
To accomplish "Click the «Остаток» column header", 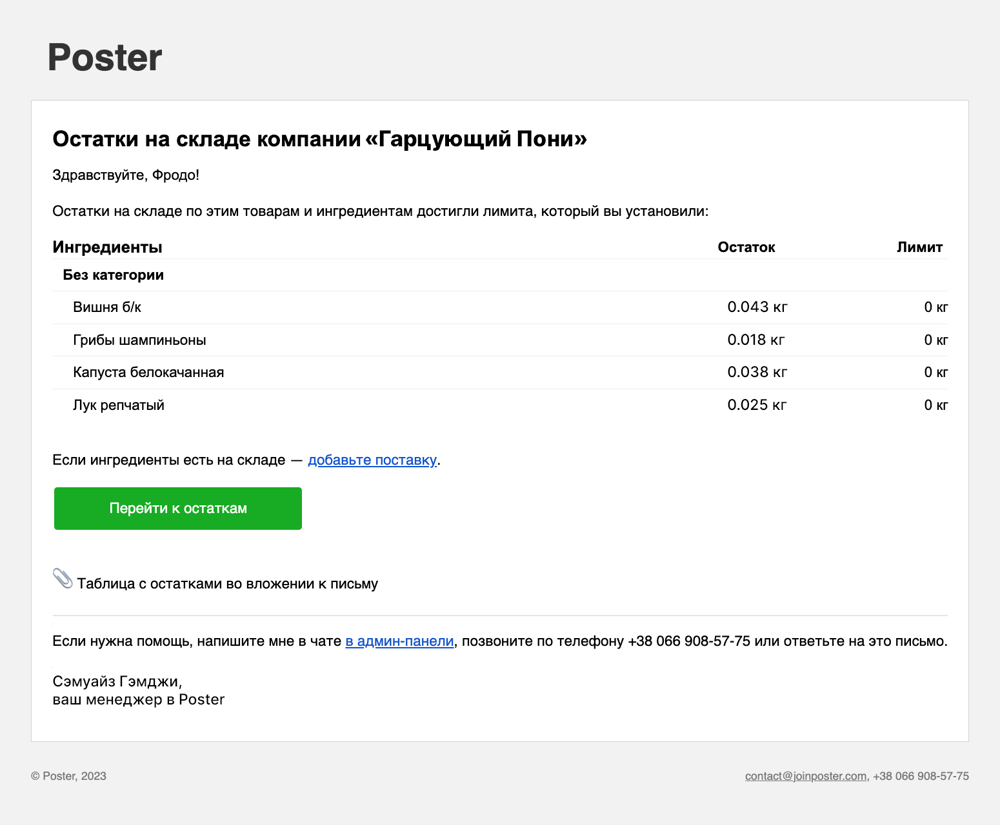I will tap(746, 247).
